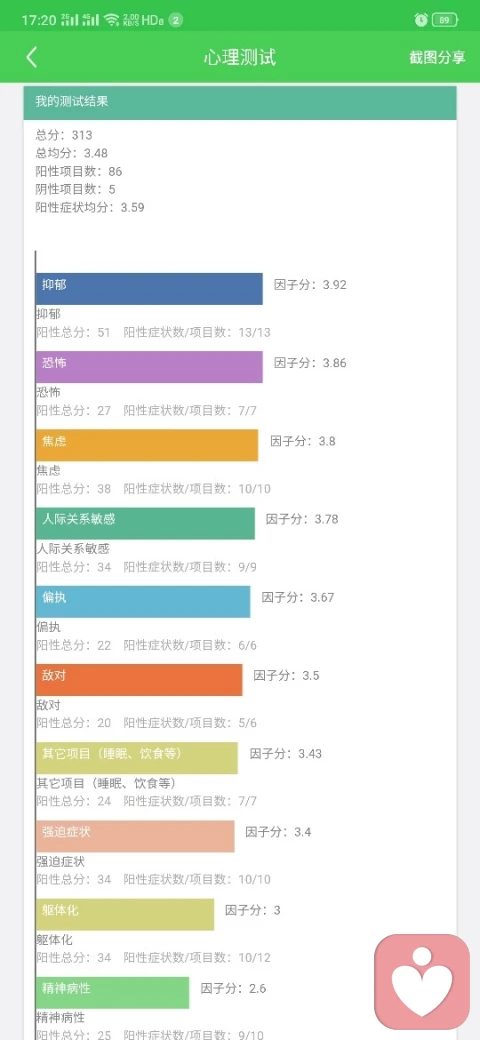Tap the back arrow icon

point(32,57)
